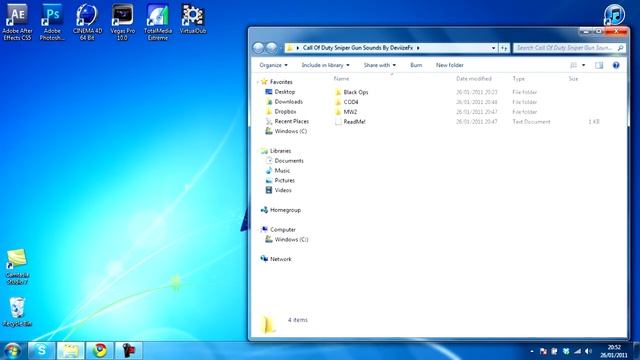640x360 pixels.
Task: Open the iTunes desktop icon
Action: pos(613,14)
